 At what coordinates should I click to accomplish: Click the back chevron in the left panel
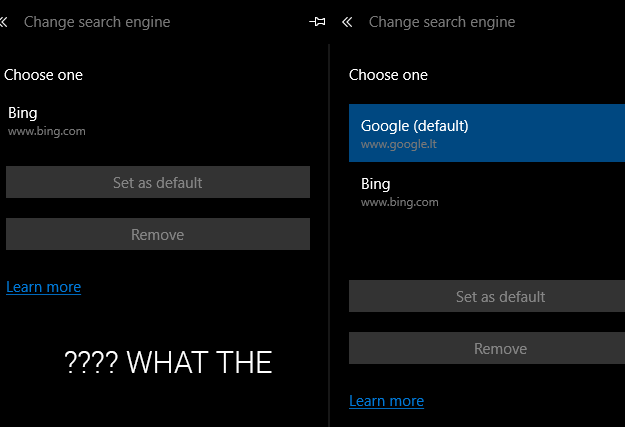point(4,22)
